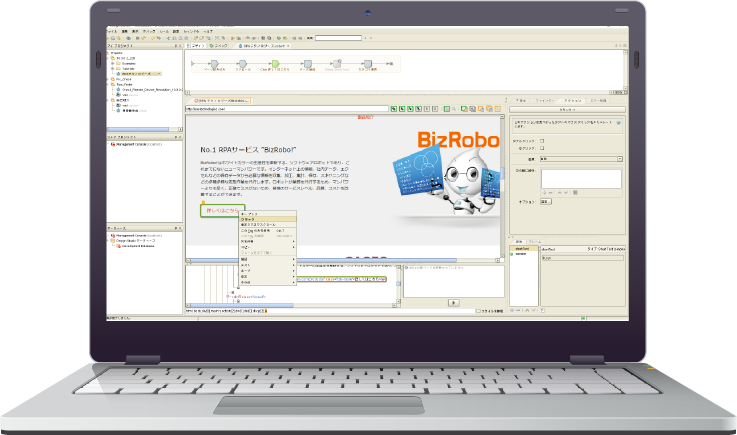737x435 pixels.
Task: Open the ファインダー tab in step panel
Action: coord(545,100)
